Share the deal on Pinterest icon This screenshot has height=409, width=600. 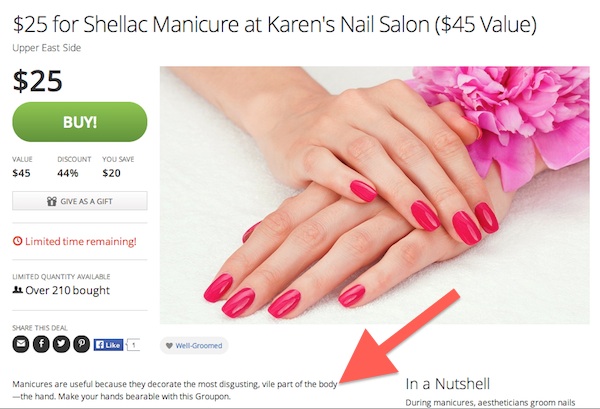click(x=82, y=344)
